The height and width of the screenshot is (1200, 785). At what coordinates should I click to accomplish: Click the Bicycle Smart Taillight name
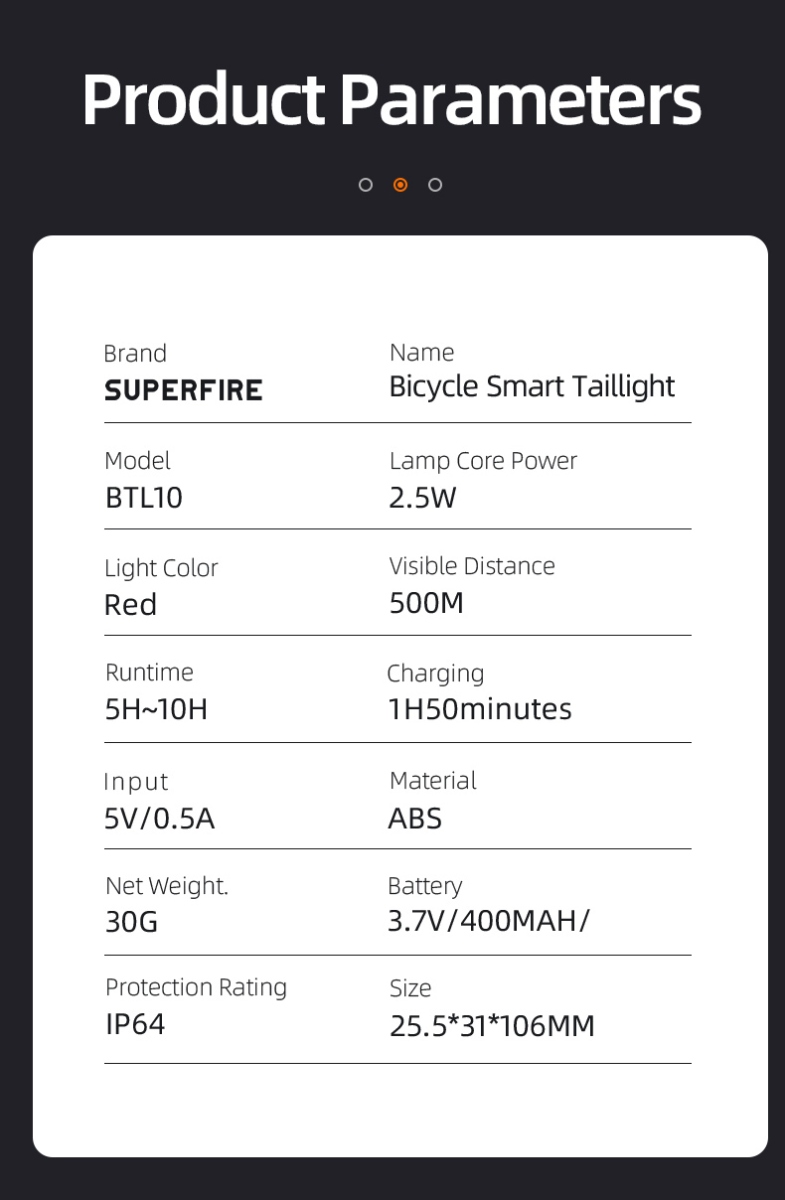[532, 388]
